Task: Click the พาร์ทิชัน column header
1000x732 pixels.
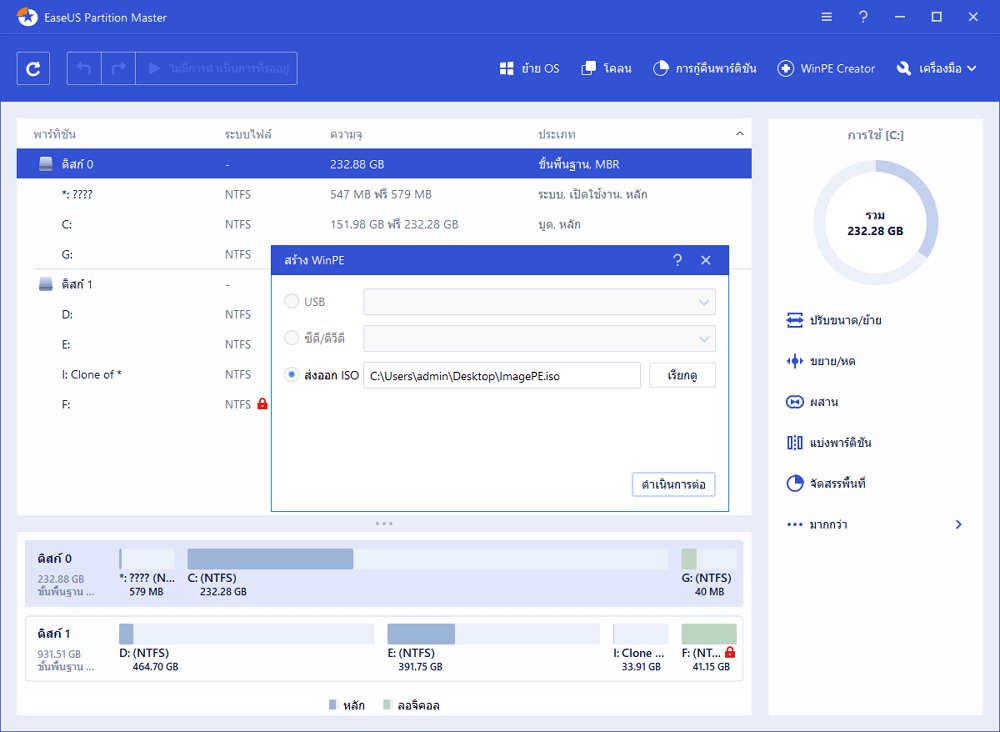Action: [55, 135]
